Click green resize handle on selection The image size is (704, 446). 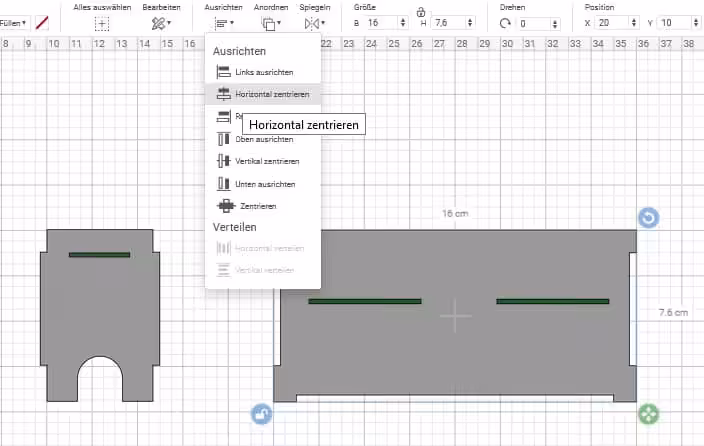648,413
